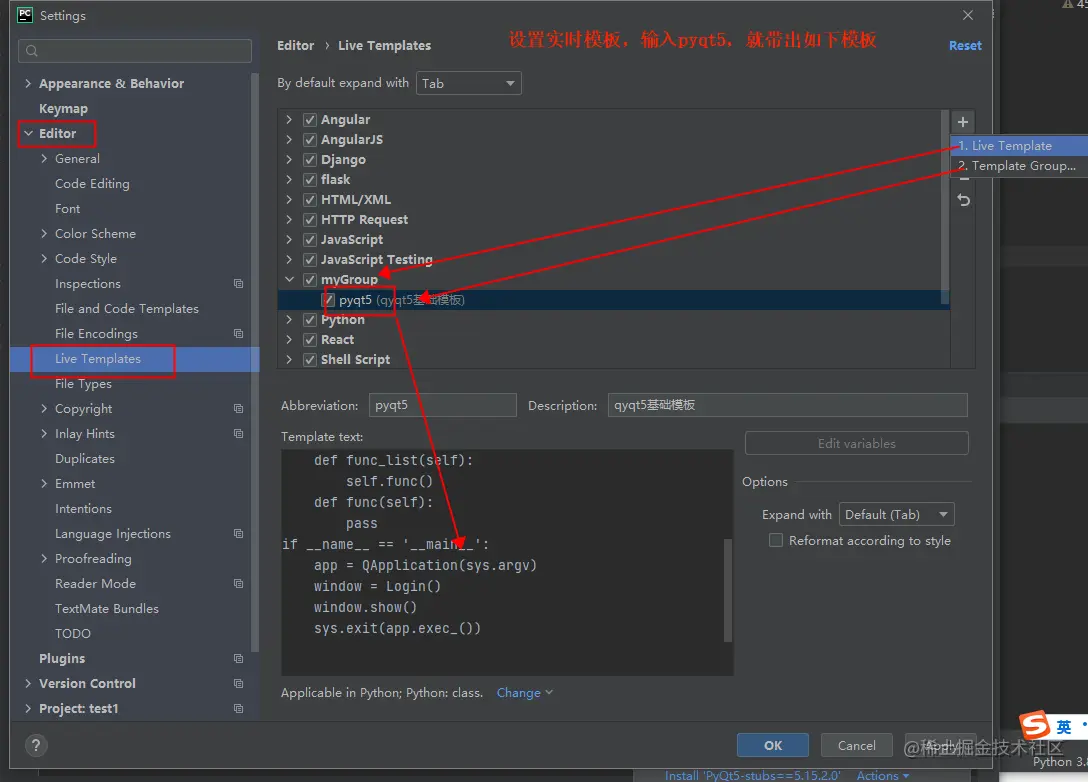The width and height of the screenshot is (1088, 782).
Task: Click Install PyQt5-stubs link in background window
Action: [x=752, y=775]
